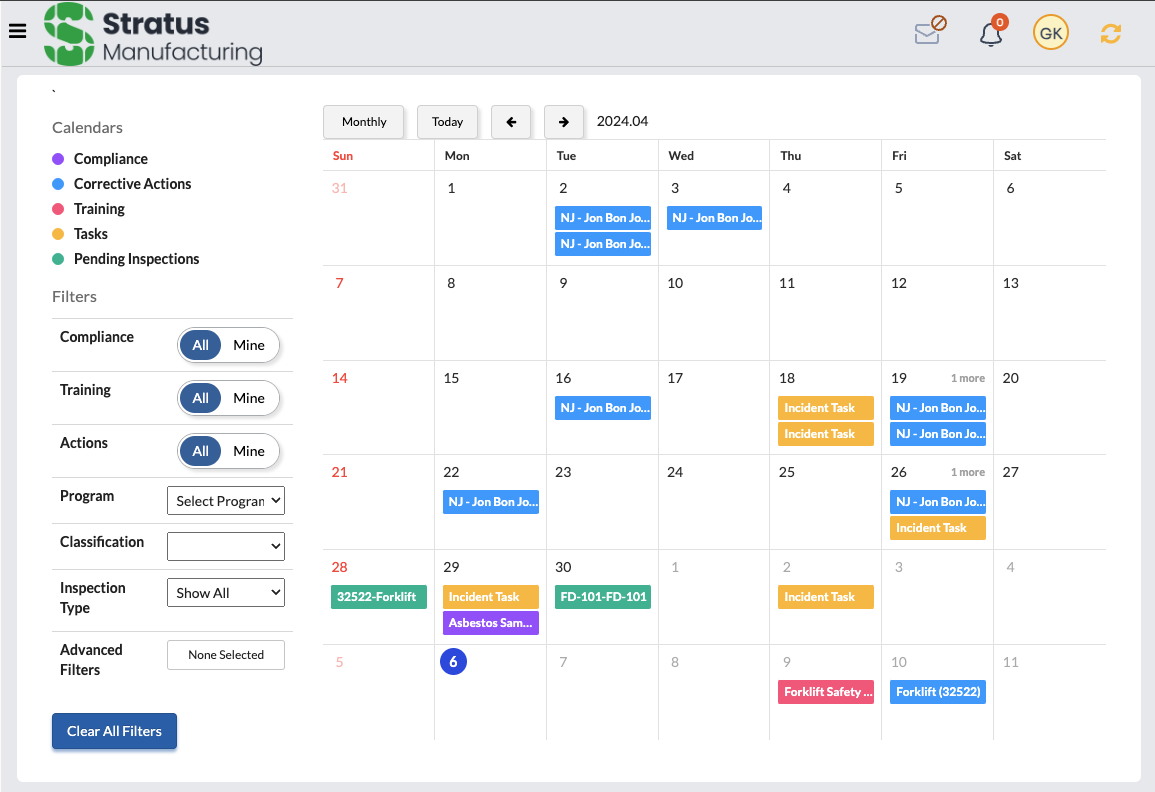
Task: Open the Select Program dropdown
Action: tap(226, 500)
